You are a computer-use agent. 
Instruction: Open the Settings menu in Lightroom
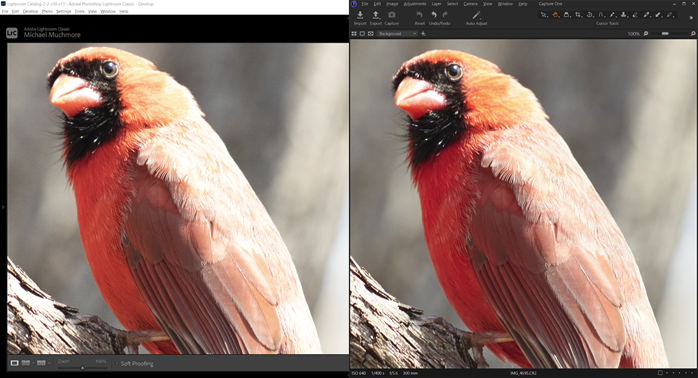(x=64, y=11)
